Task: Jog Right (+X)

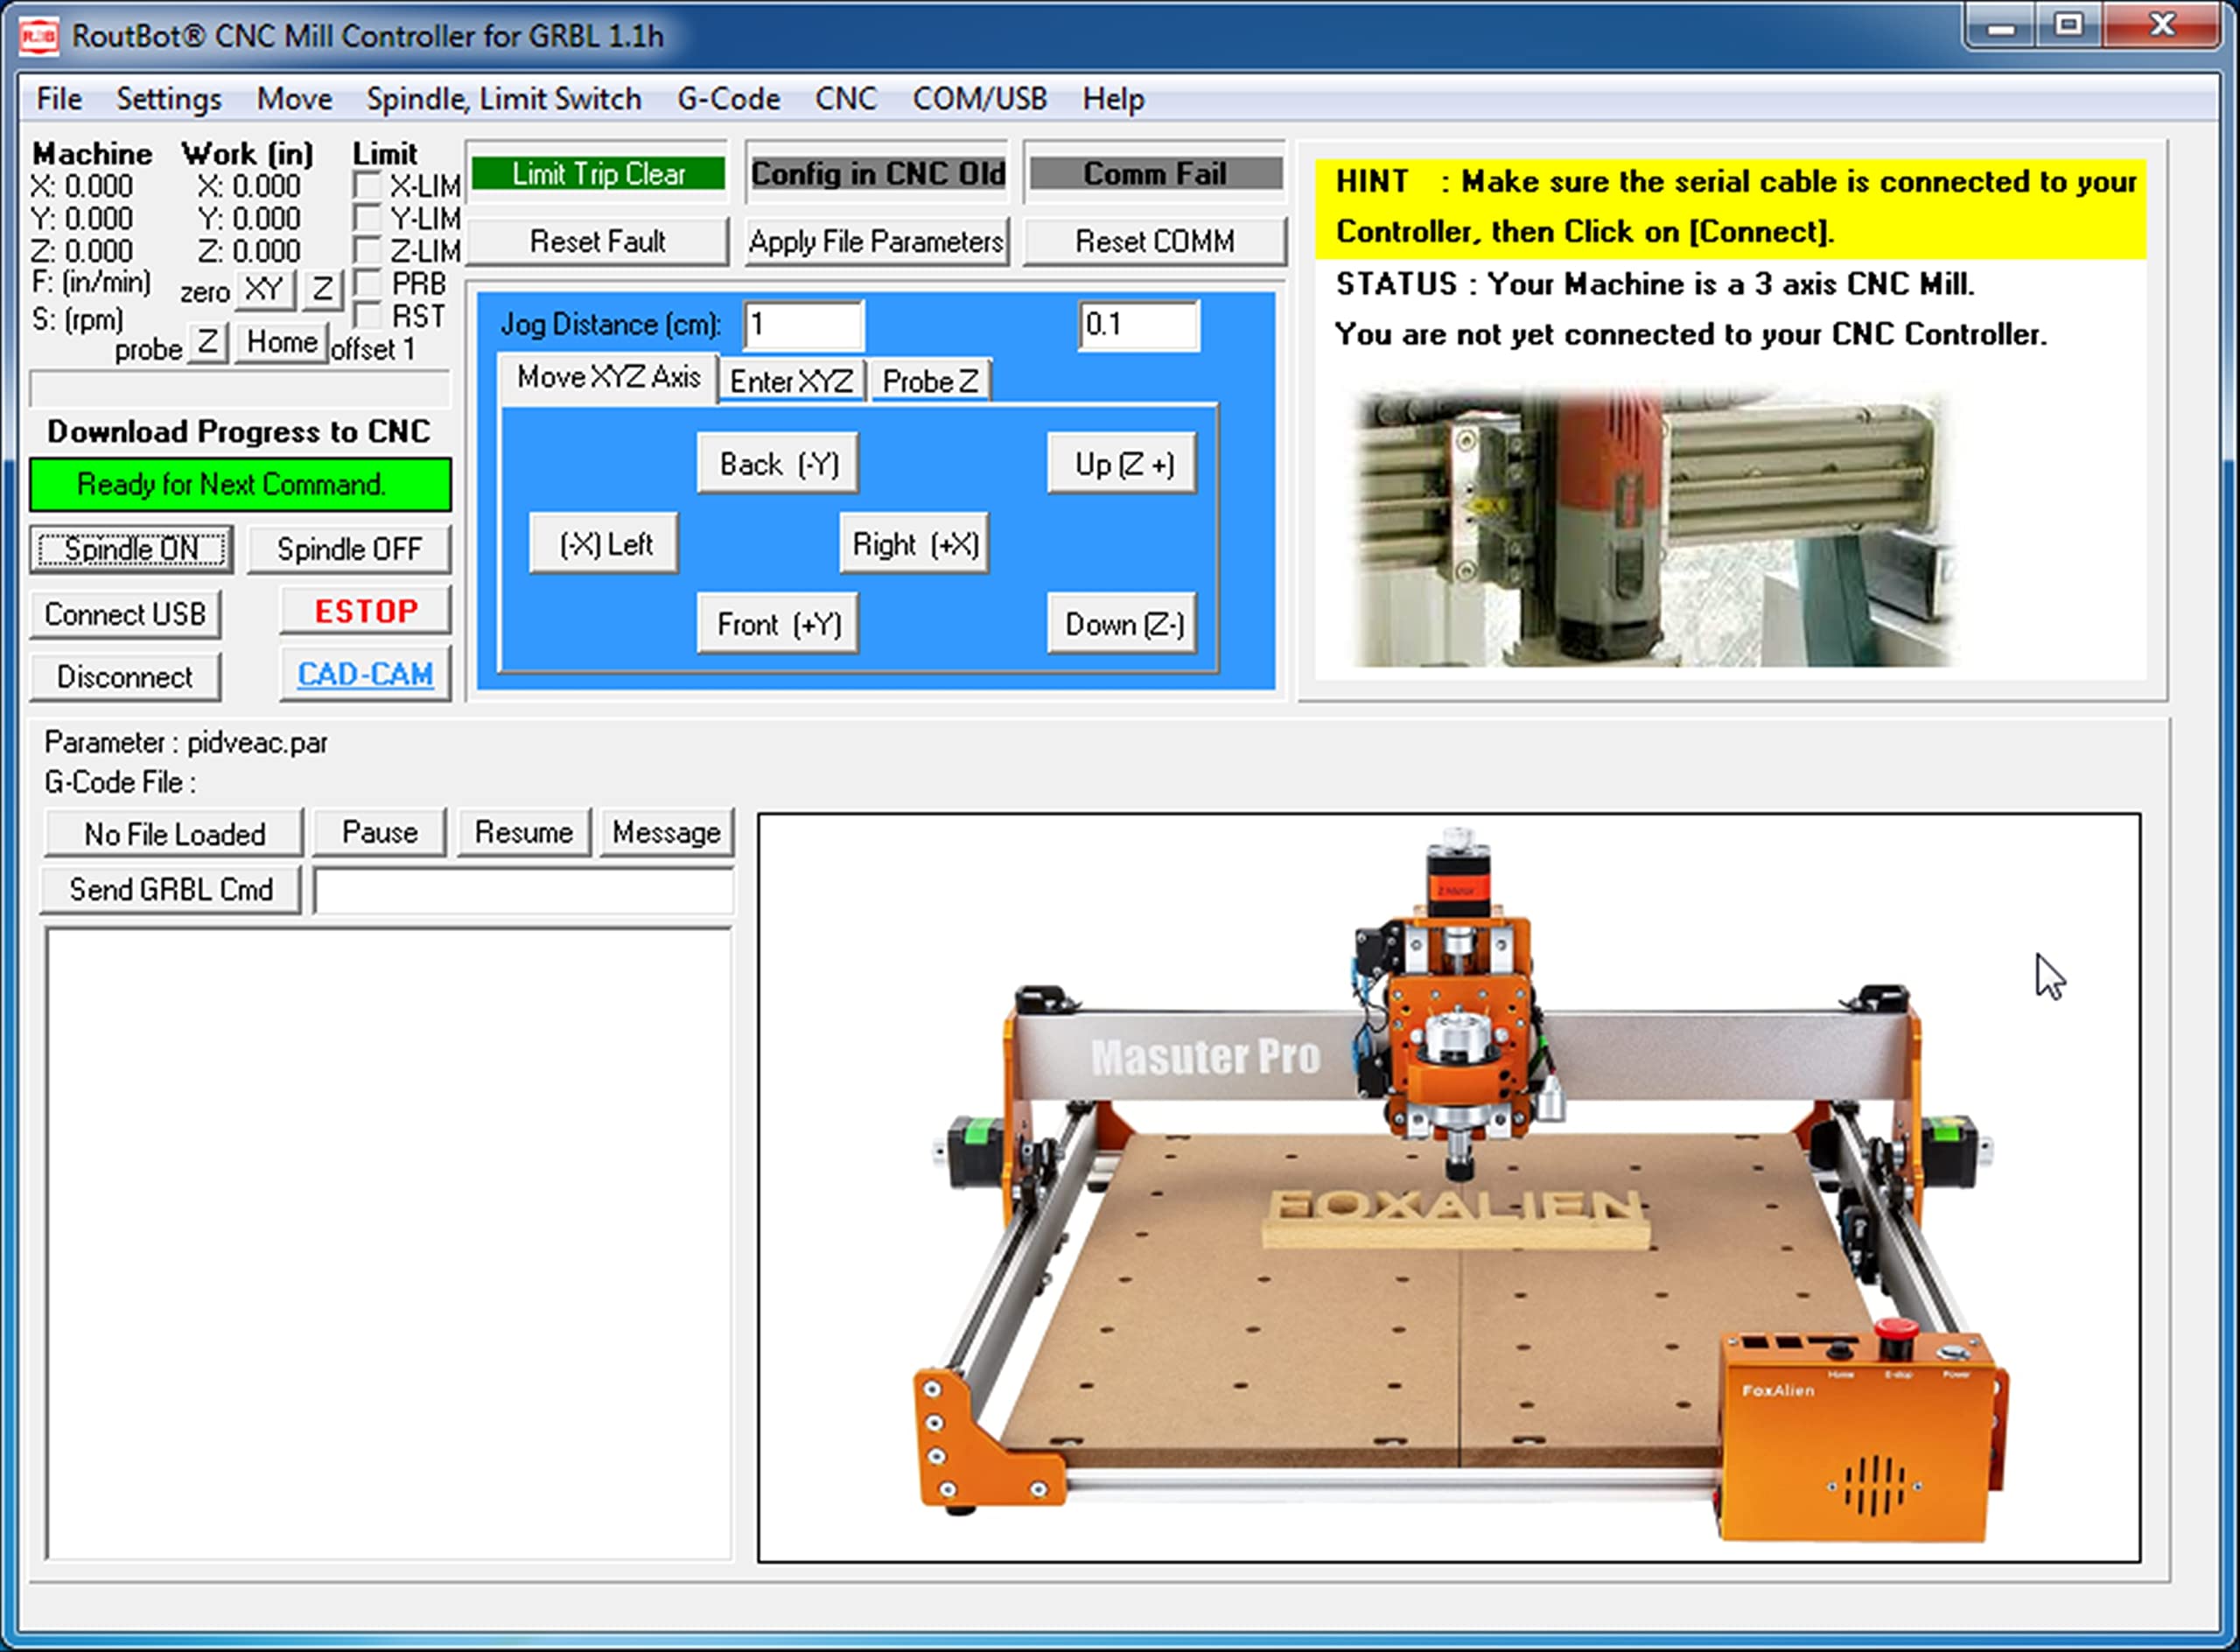Action: (x=914, y=543)
